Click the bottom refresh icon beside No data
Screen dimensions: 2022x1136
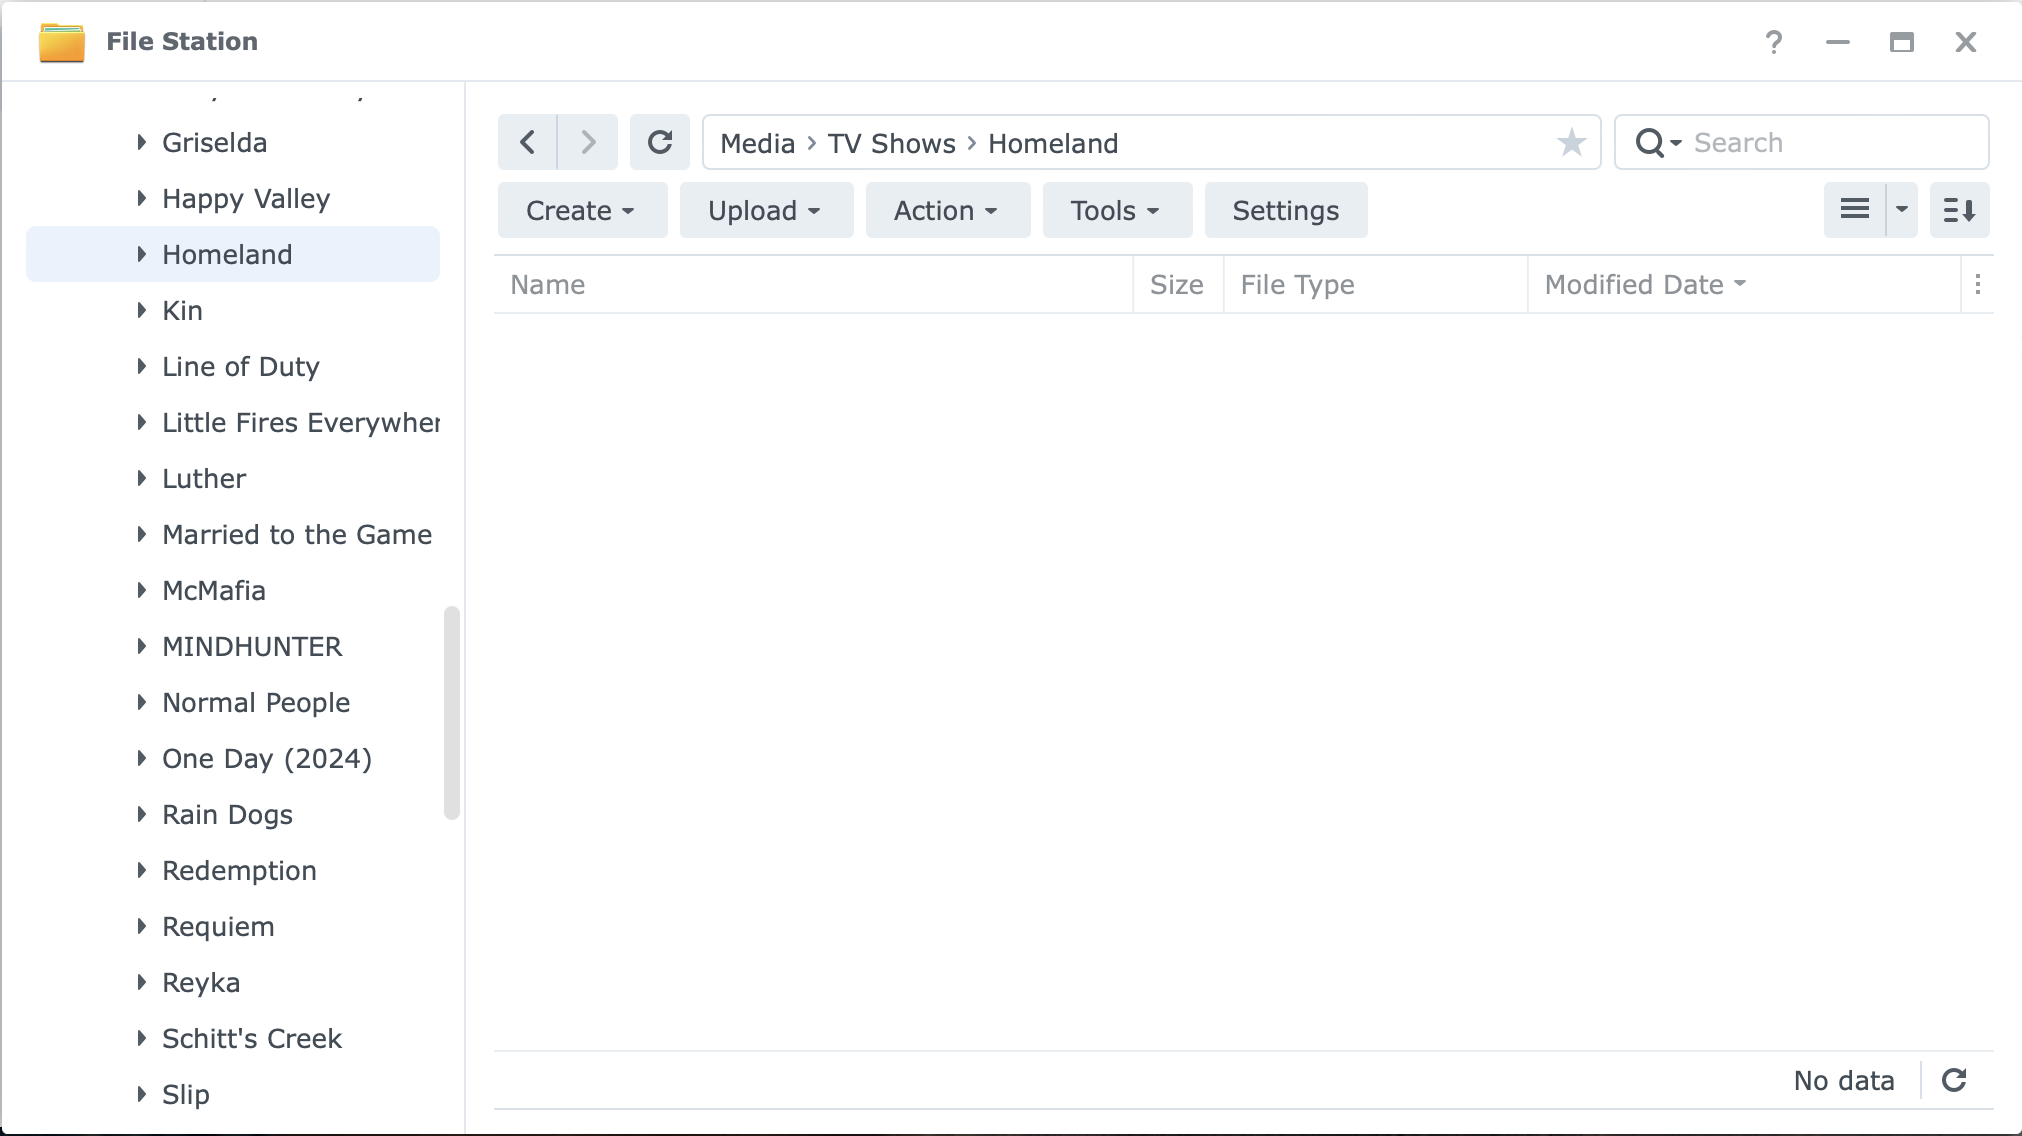click(1954, 1080)
